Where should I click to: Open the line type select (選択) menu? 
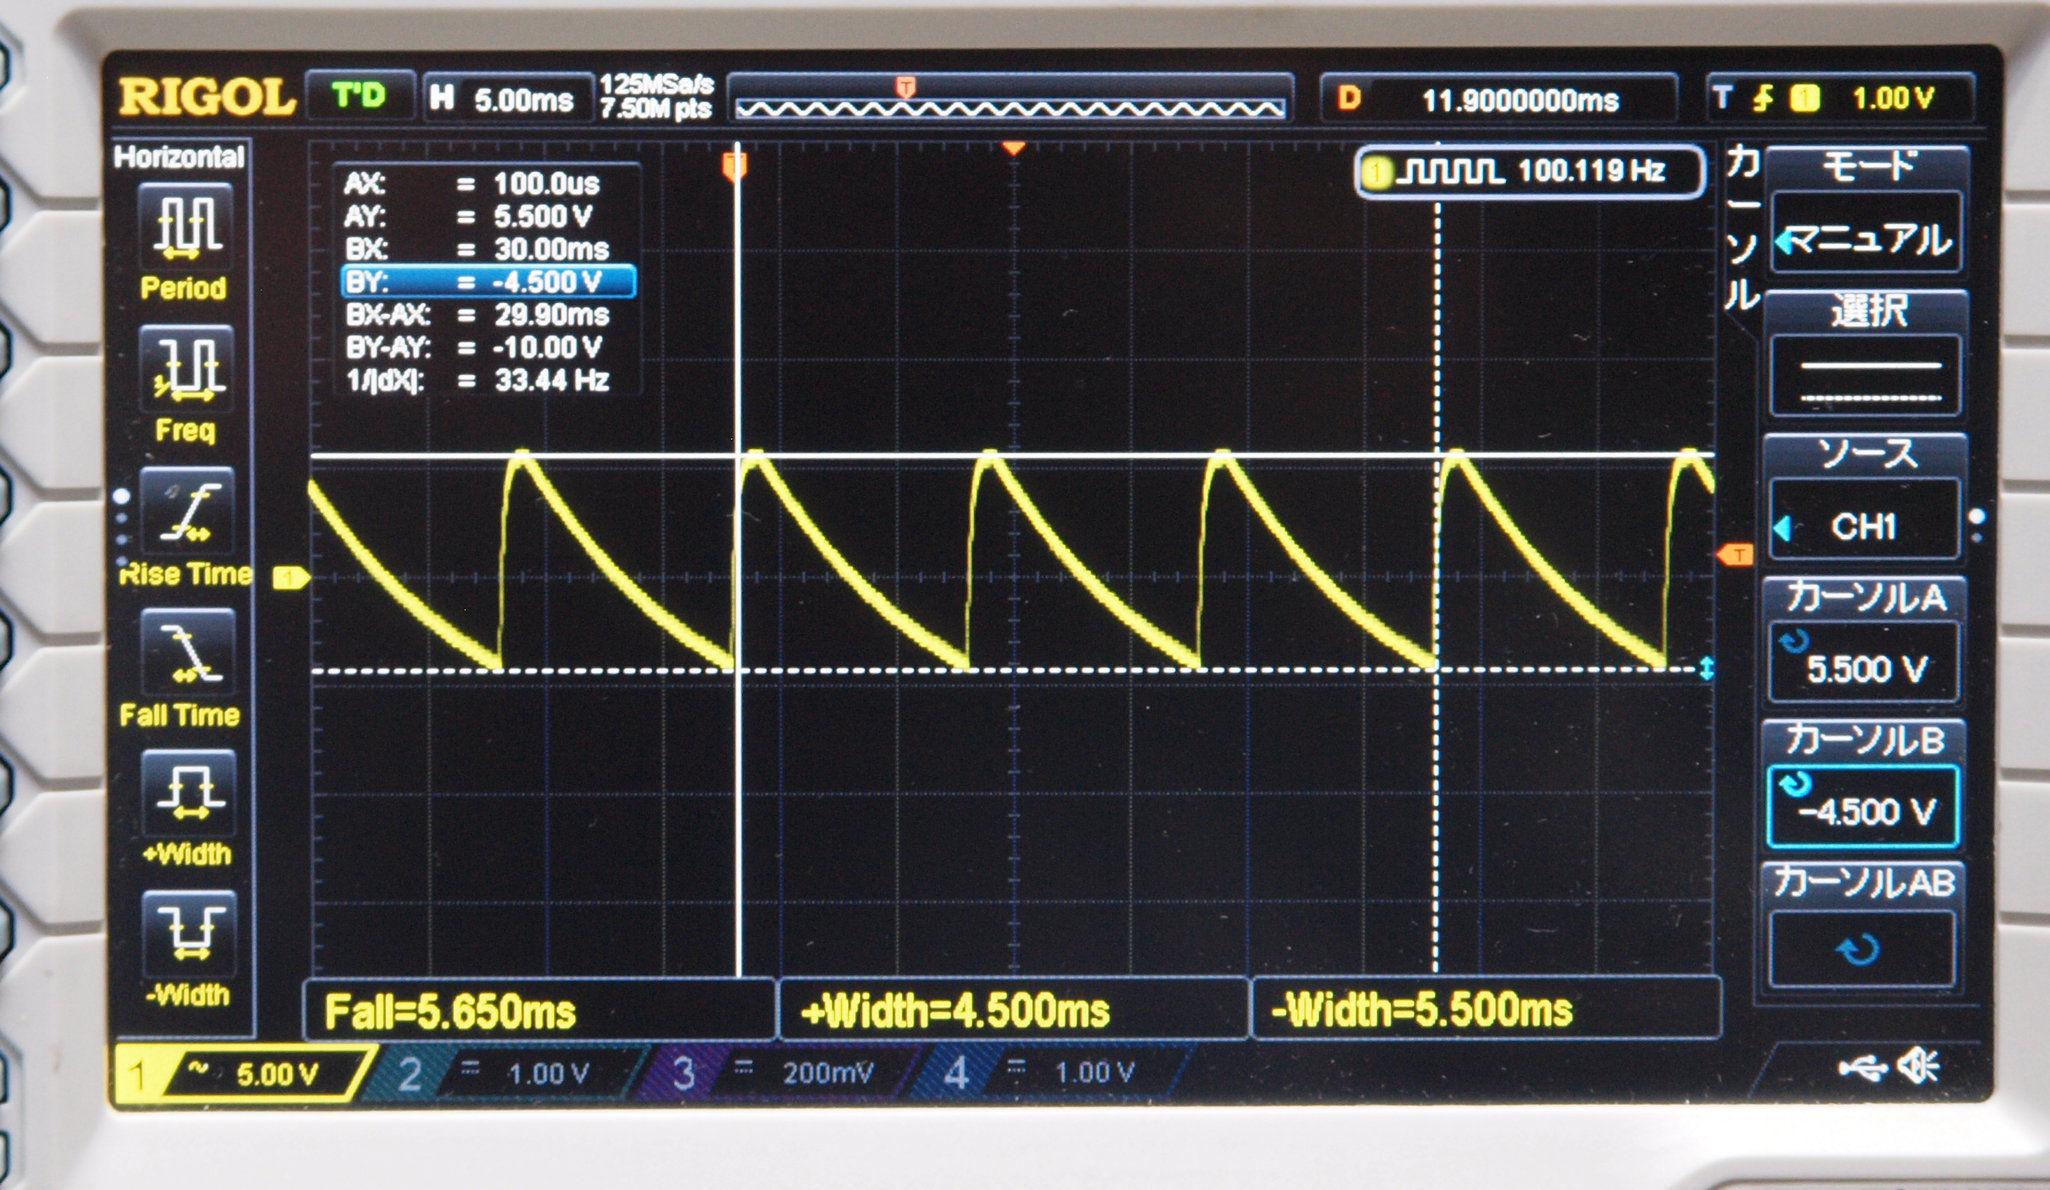pyautogui.click(x=1865, y=378)
